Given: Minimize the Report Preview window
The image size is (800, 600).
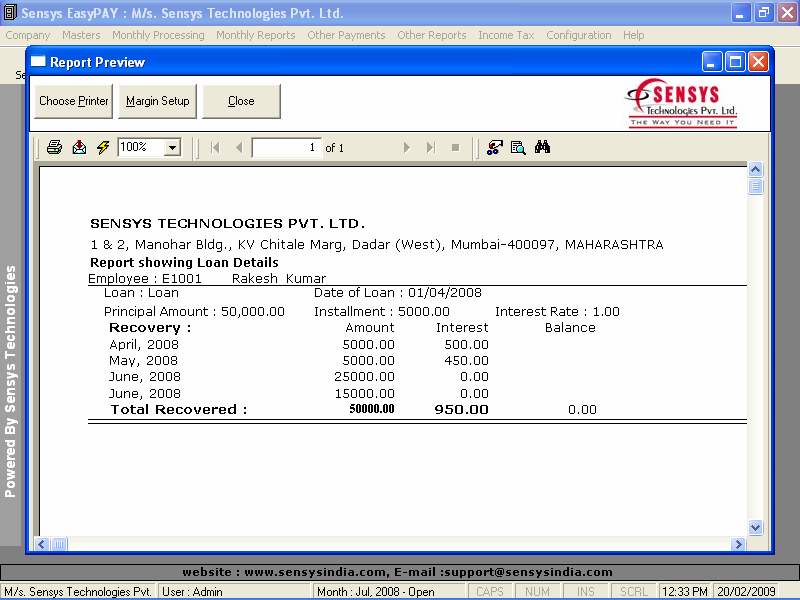Looking at the screenshot, I should (x=712, y=62).
